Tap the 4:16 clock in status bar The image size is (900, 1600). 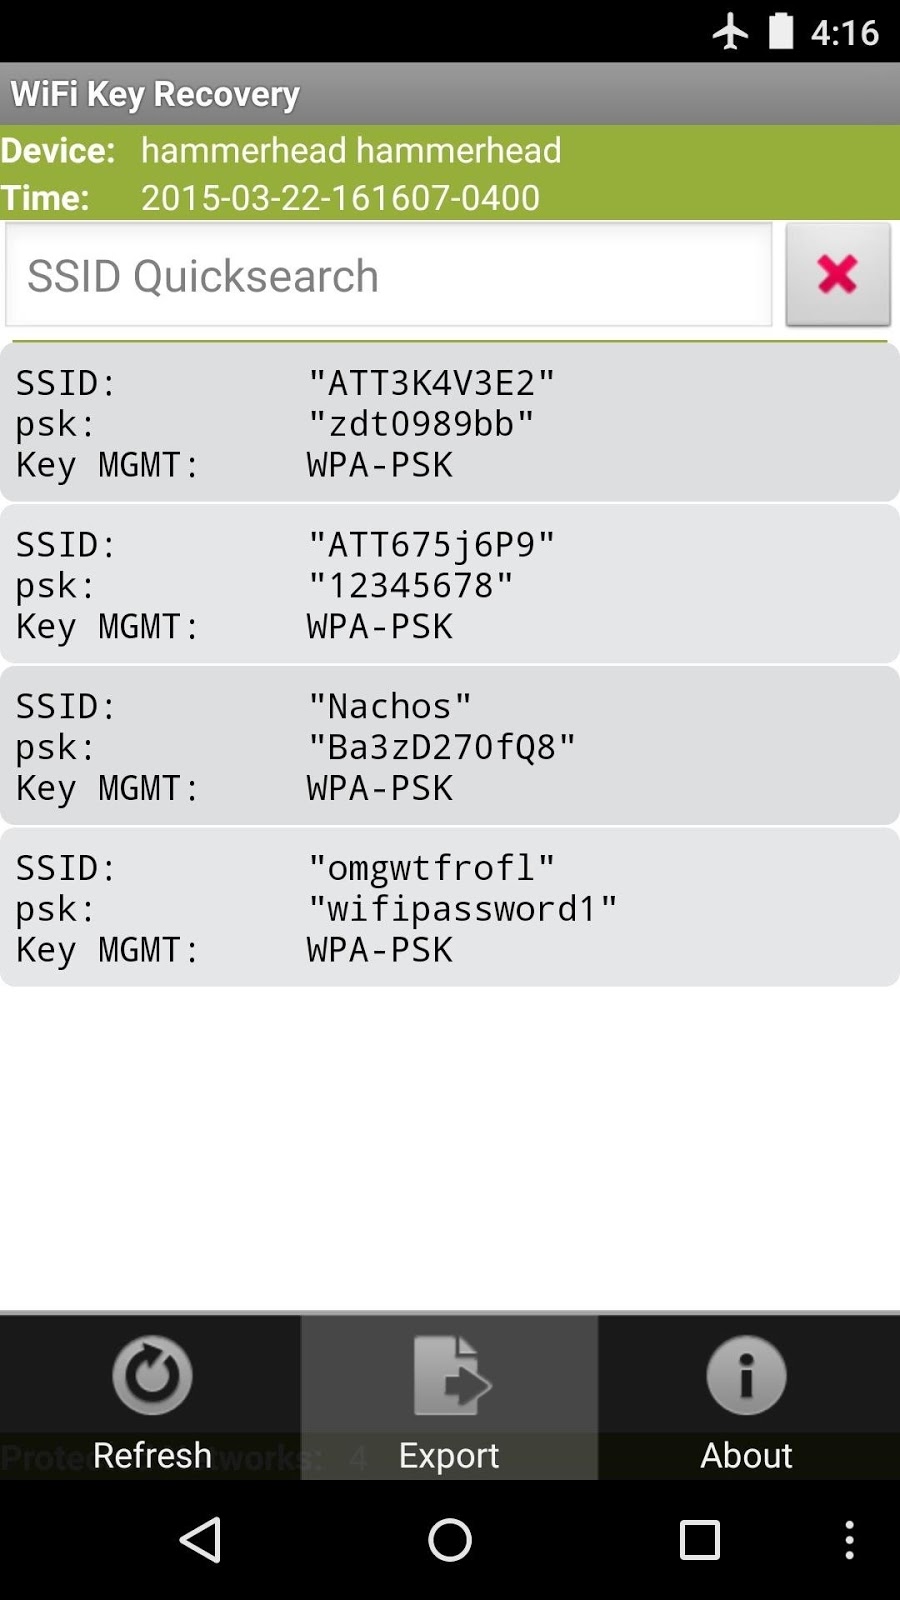(845, 33)
